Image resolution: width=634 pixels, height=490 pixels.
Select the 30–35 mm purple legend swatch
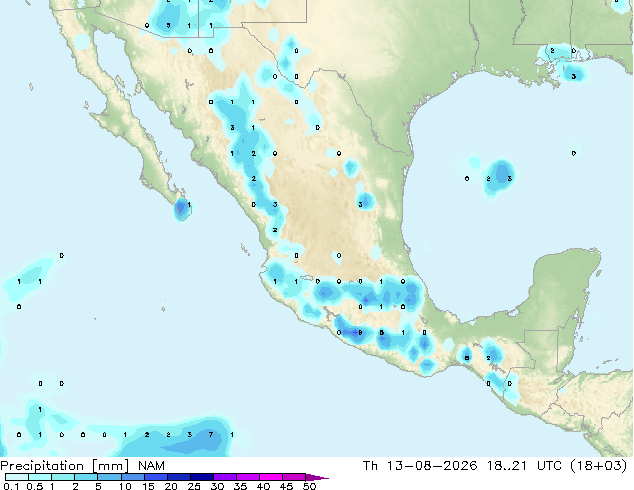point(225,477)
